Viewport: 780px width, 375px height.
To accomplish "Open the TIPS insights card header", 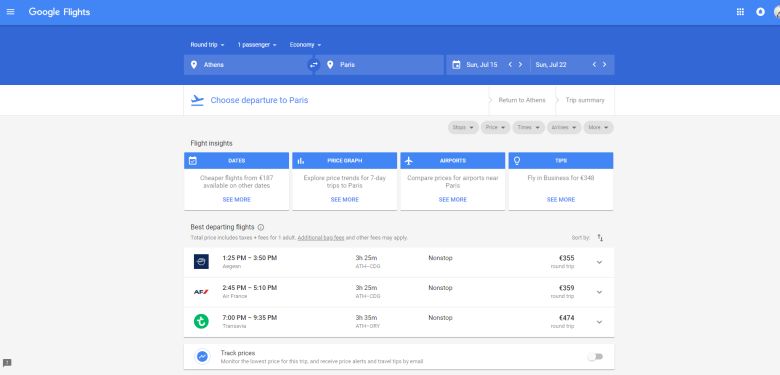I will (561, 161).
